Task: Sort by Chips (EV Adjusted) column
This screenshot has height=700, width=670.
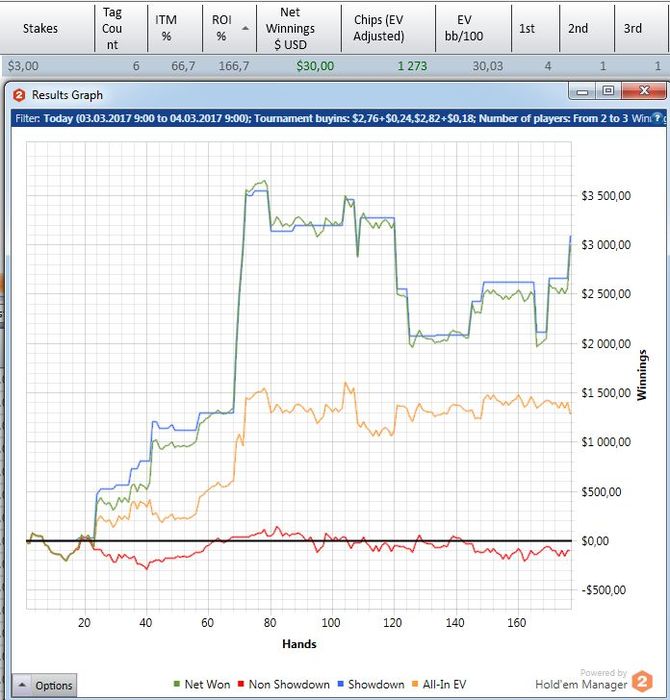Action: tap(388, 29)
